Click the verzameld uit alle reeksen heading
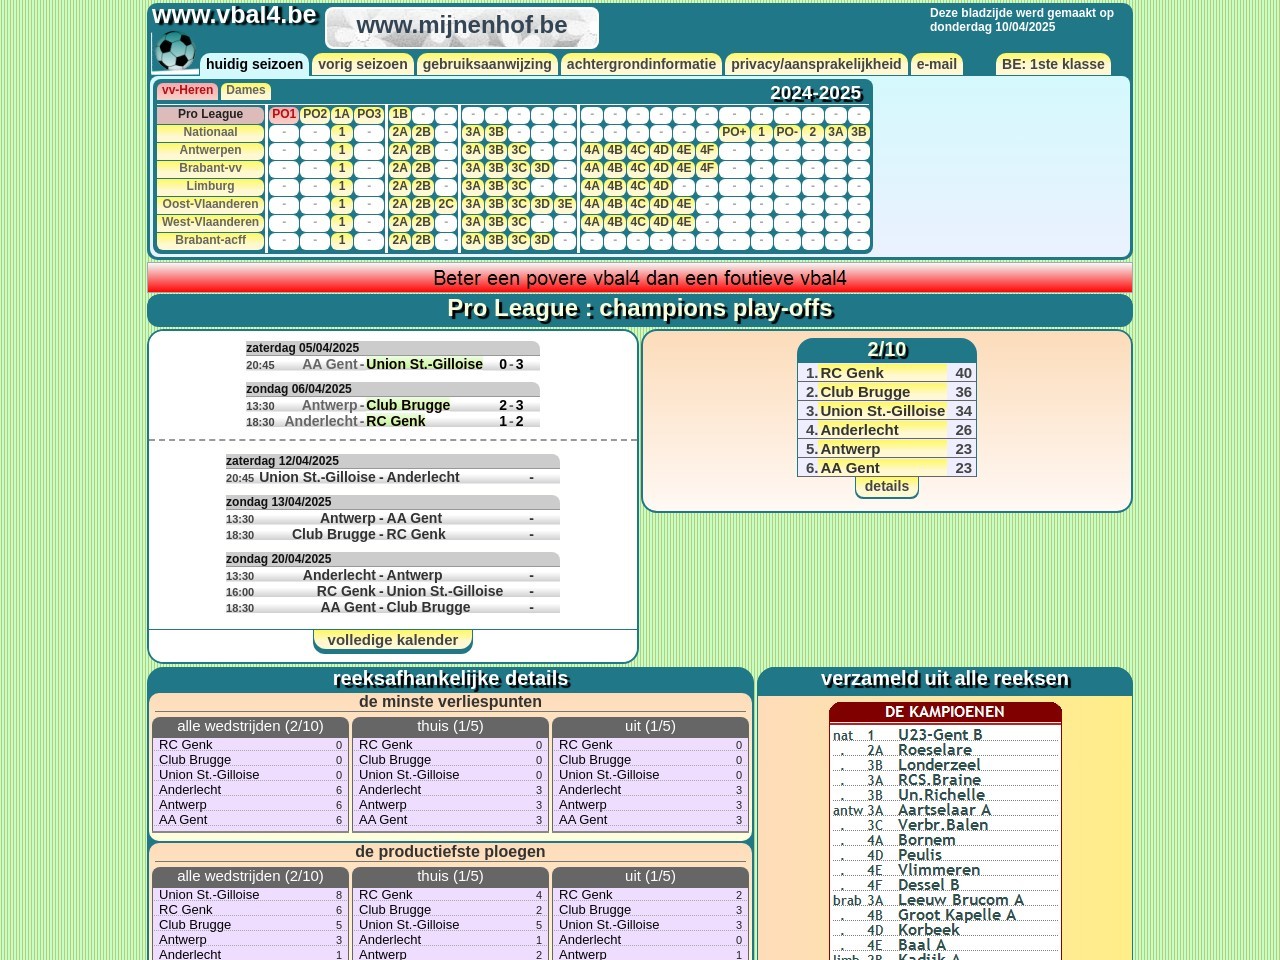Viewport: 1280px width, 960px height. click(945, 679)
